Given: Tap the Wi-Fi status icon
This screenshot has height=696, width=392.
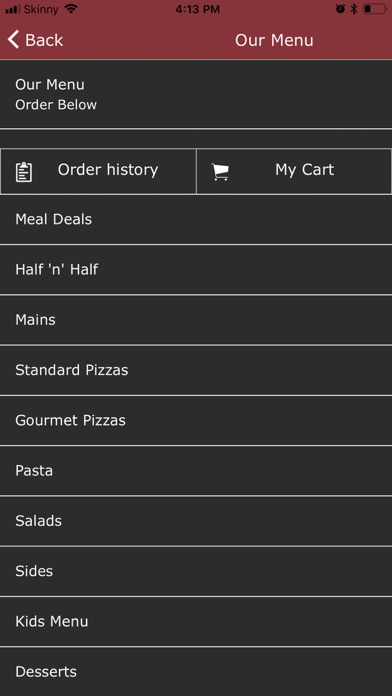Looking at the screenshot, I should pos(71,9).
